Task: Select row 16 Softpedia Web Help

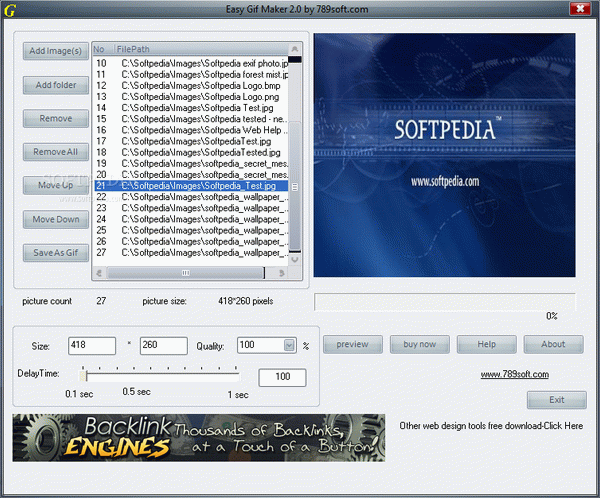Action: tap(191, 130)
